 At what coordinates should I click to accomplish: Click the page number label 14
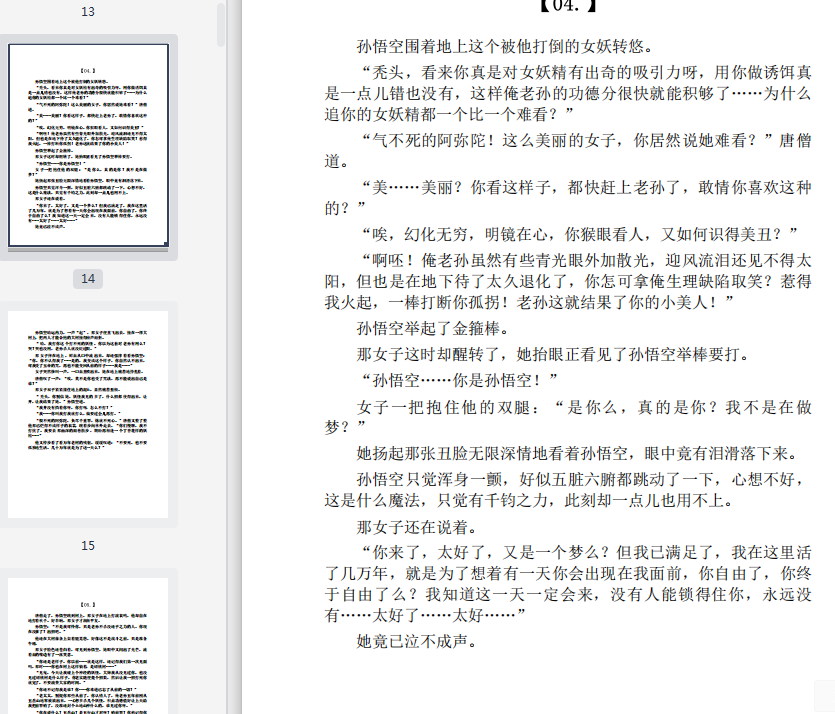tap(88, 278)
